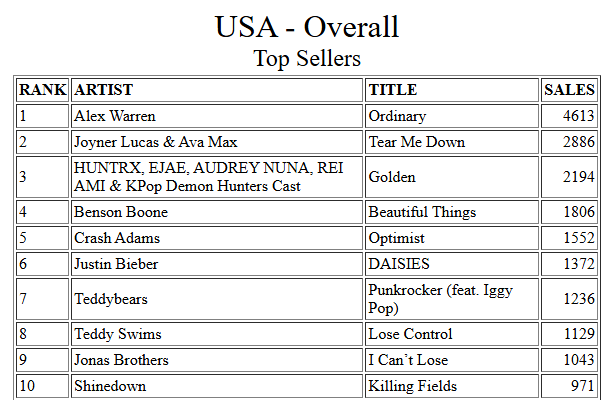
Task: Click the Top Sellers subheading
Action: (307, 58)
